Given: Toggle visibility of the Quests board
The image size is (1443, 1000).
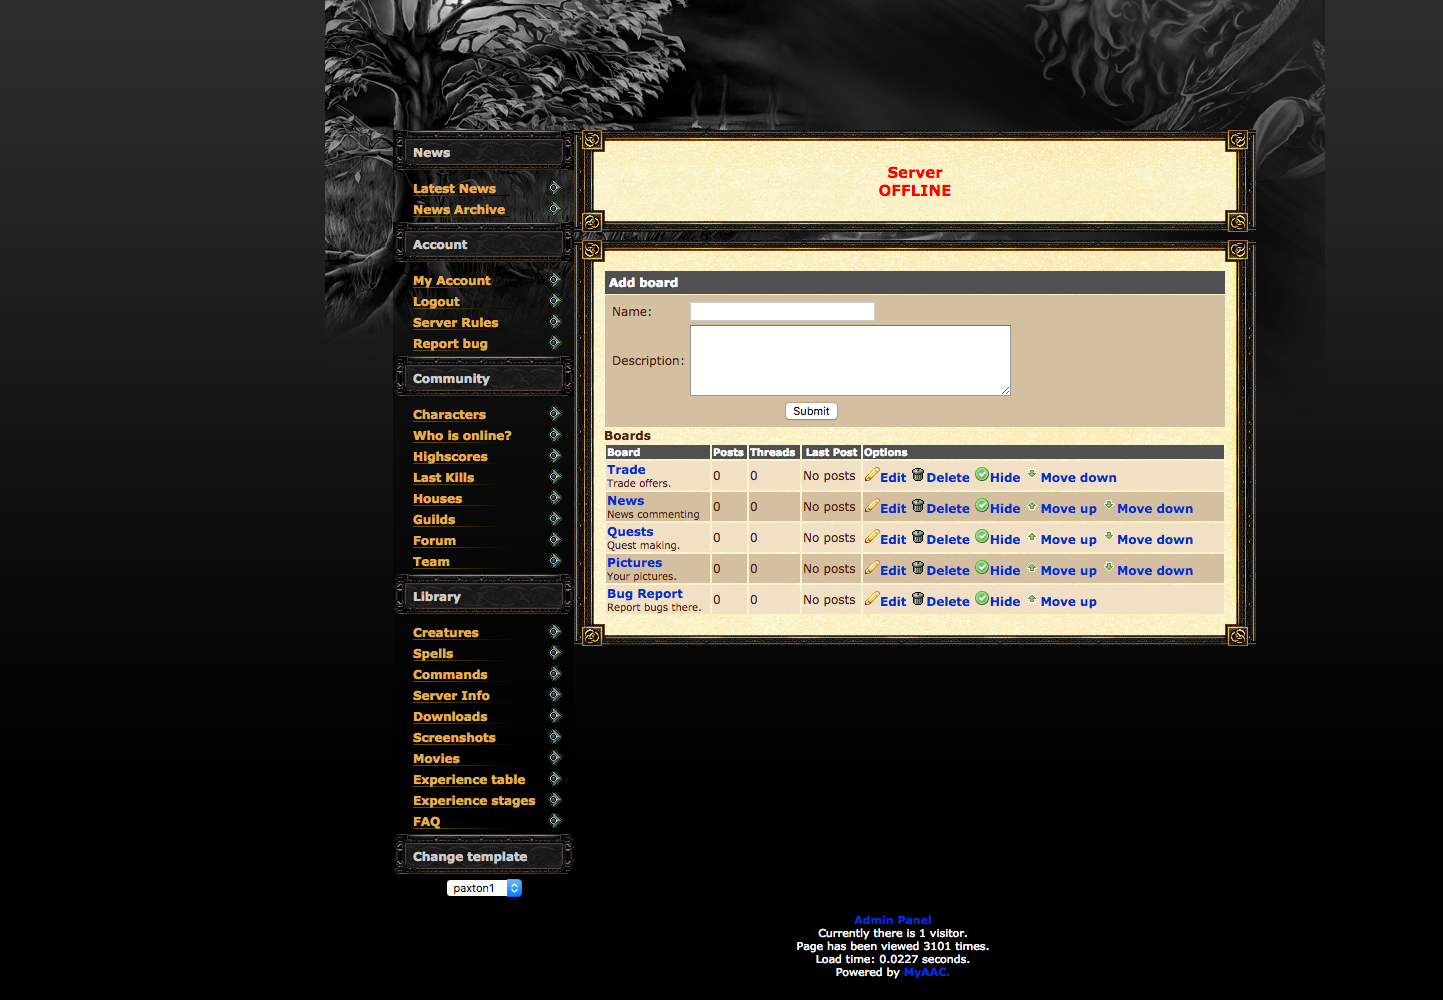Looking at the screenshot, I should coord(1003,539).
